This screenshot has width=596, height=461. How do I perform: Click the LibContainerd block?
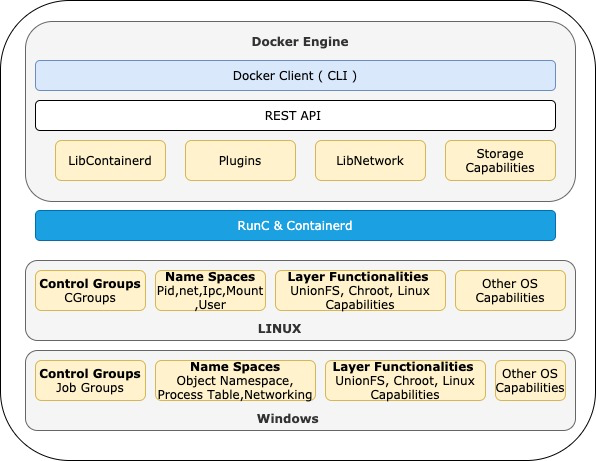(110, 160)
